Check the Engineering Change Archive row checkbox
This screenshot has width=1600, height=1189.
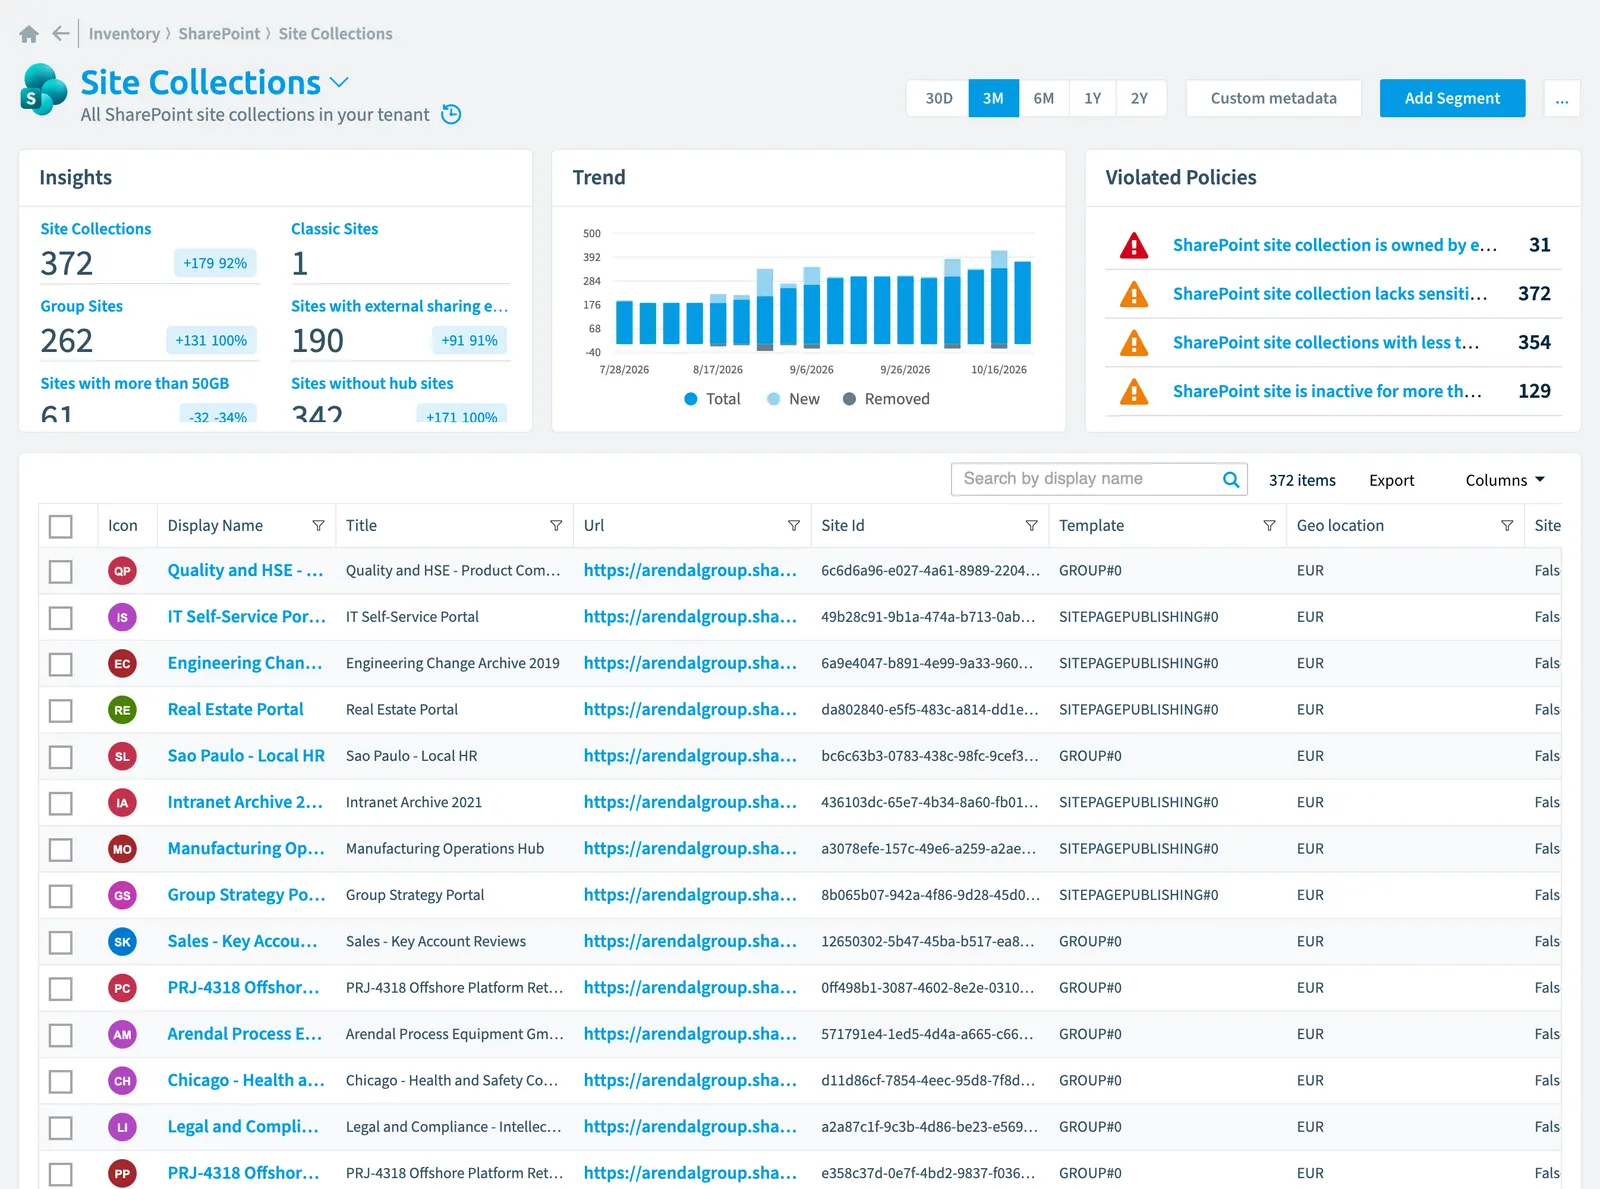click(x=61, y=664)
